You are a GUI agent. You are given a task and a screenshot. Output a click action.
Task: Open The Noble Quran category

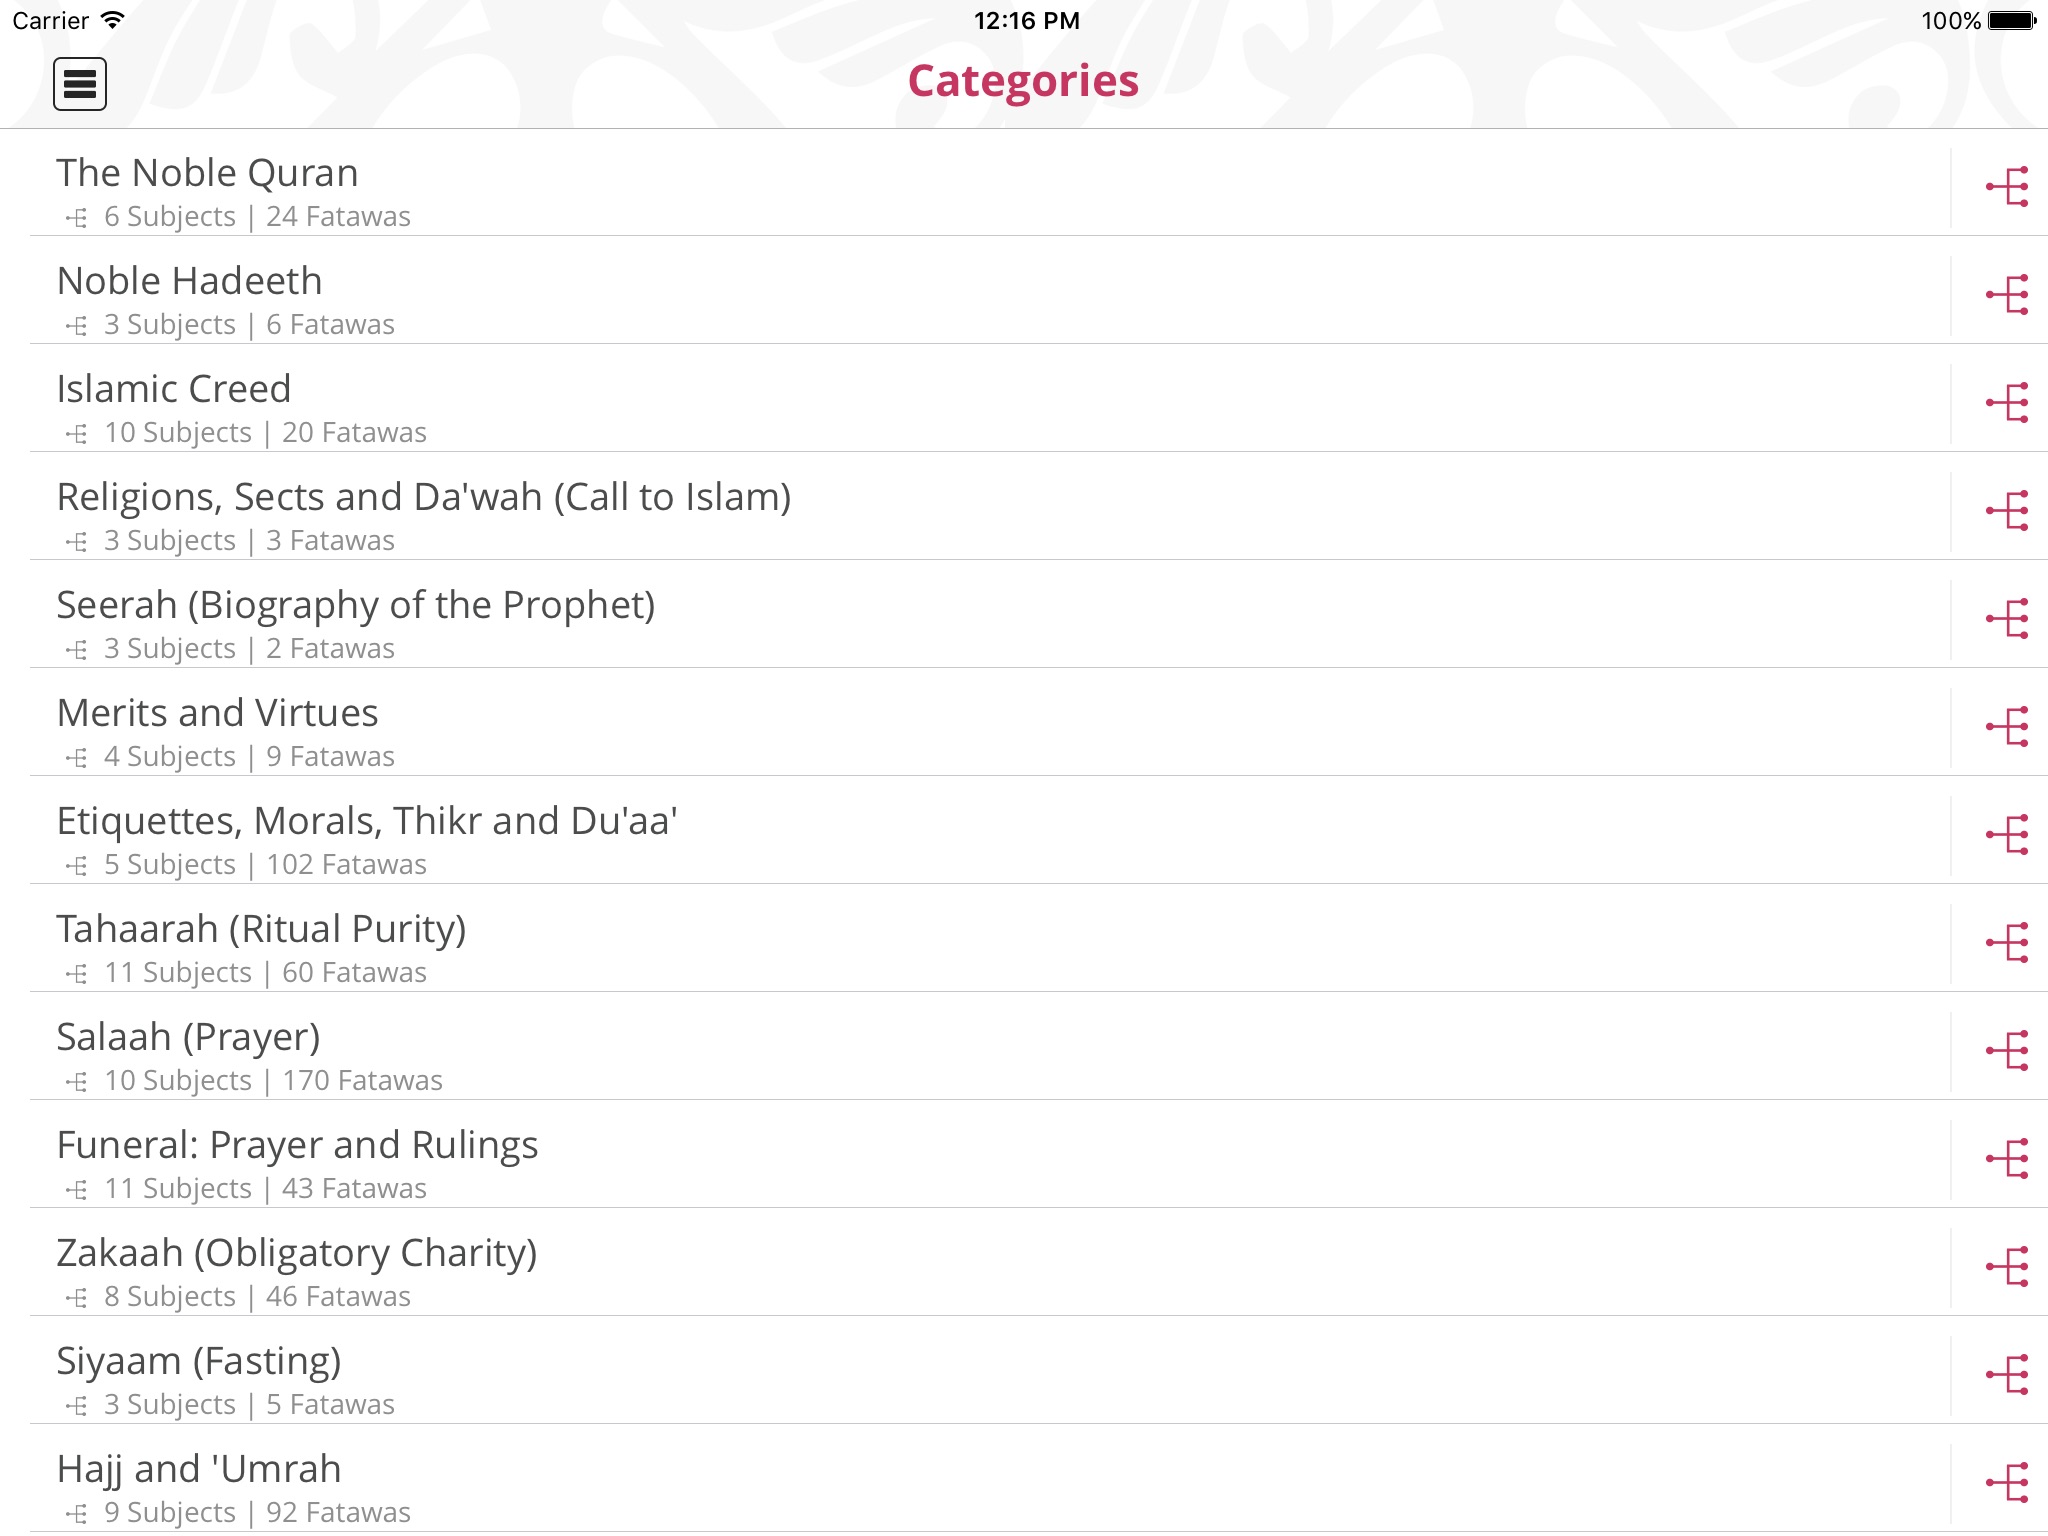click(x=207, y=174)
